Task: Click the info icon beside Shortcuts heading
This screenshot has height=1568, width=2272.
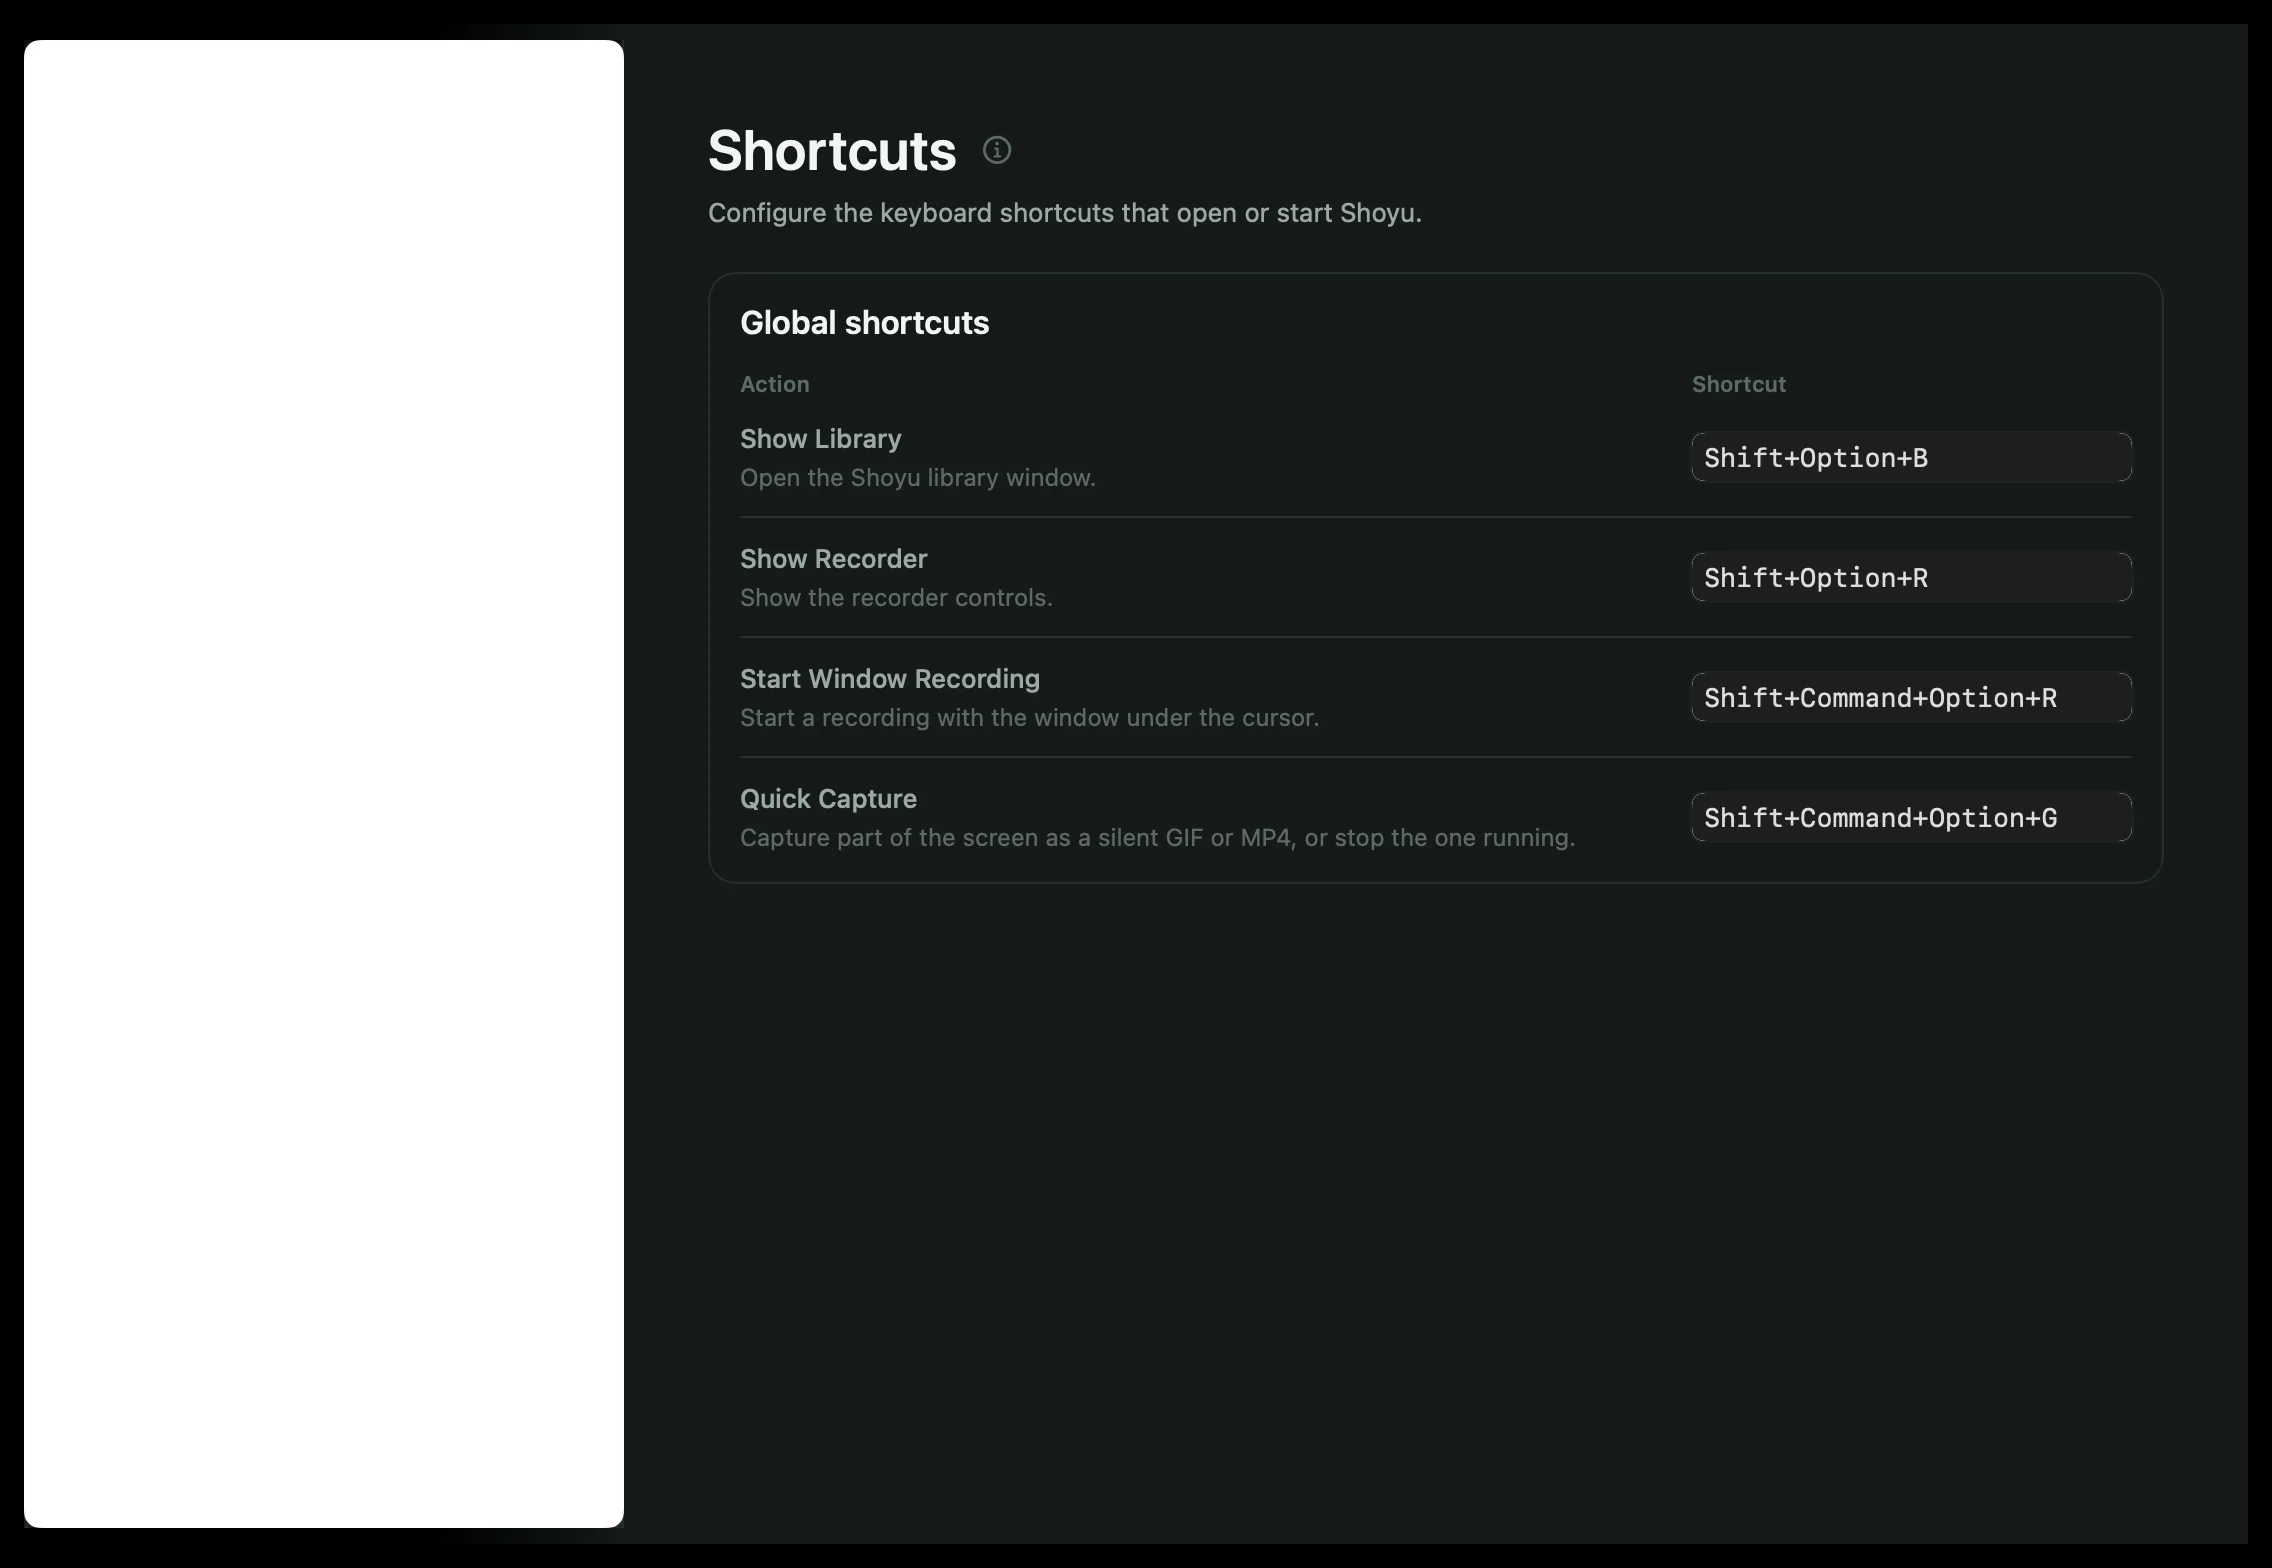Action: pos(996,150)
